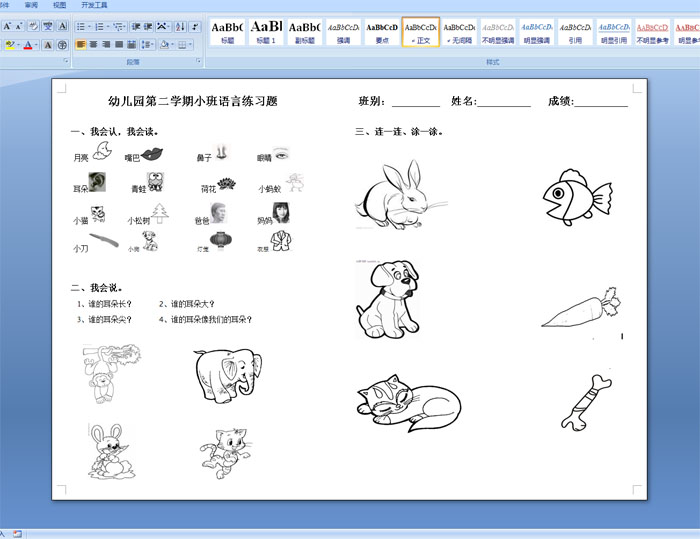Apply Enclosed Characters circle icon
This screenshot has width=700, height=539.
click(x=62, y=45)
